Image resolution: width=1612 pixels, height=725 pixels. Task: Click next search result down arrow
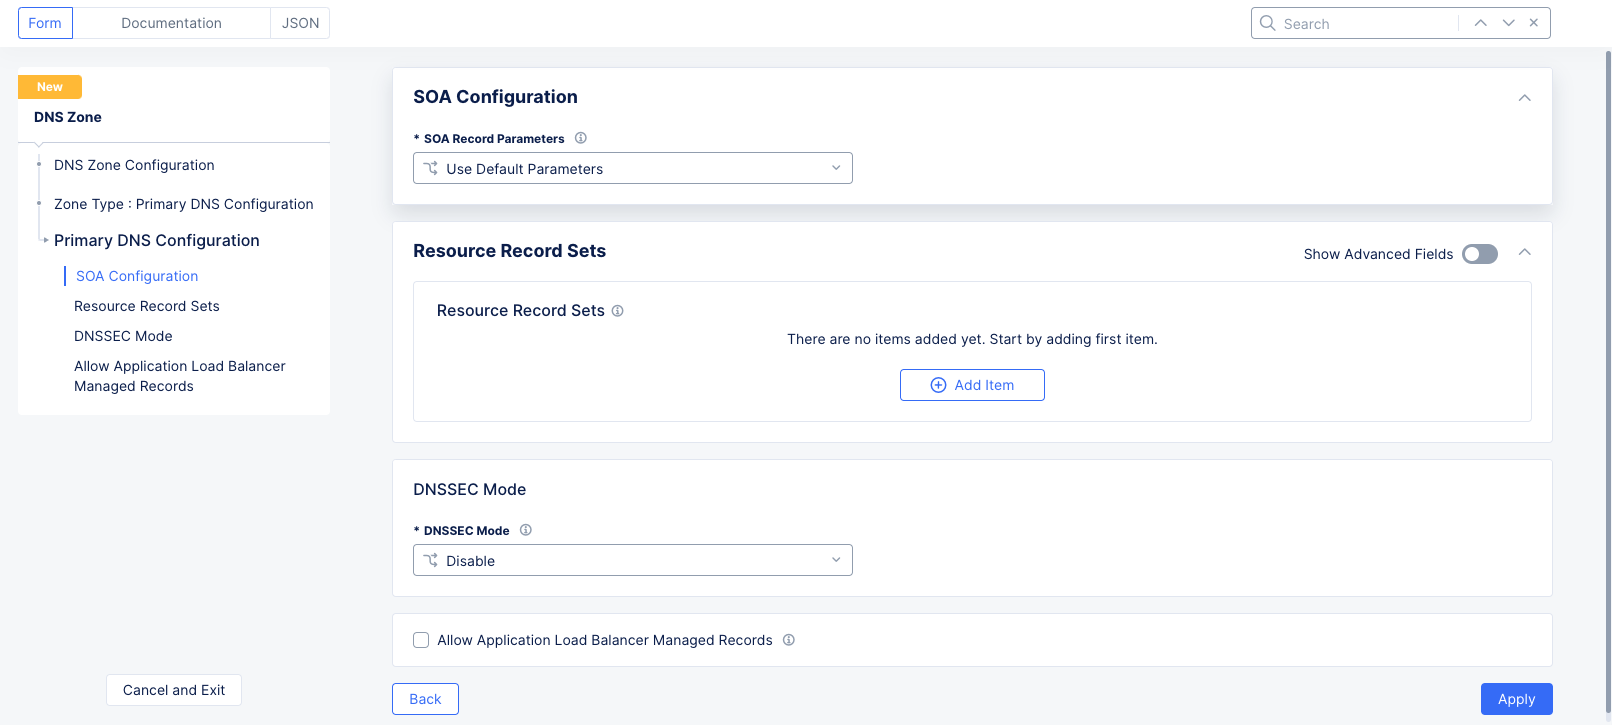click(x=1508, y=23)
